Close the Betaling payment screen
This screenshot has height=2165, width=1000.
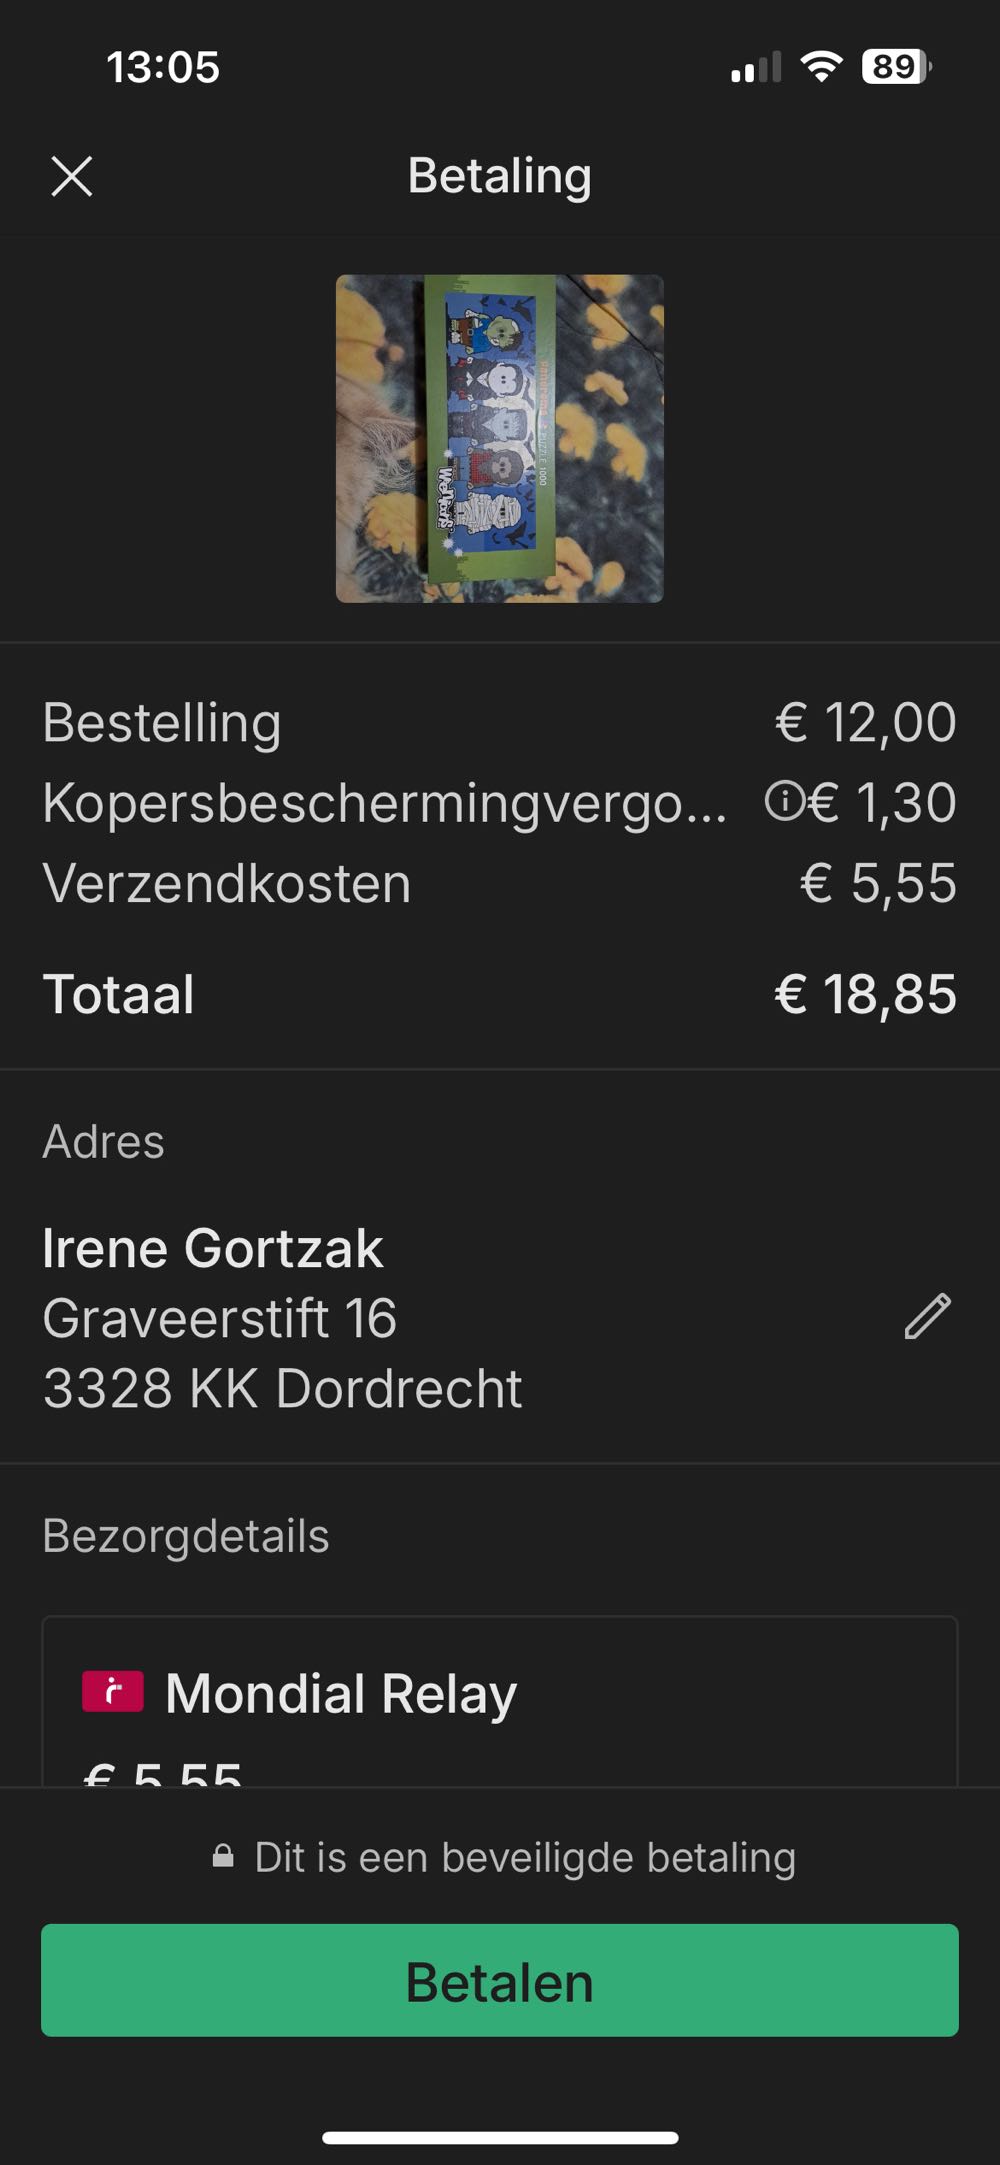pos(72,177)
